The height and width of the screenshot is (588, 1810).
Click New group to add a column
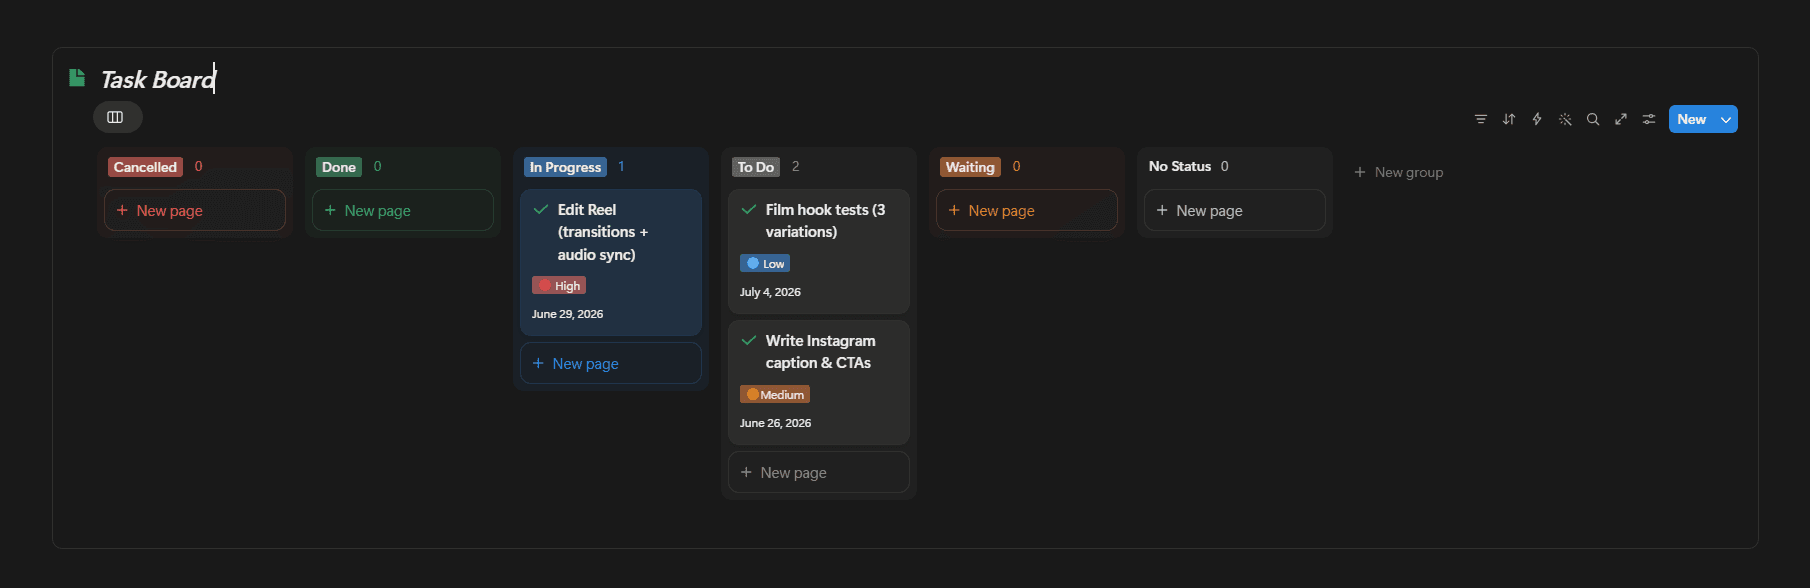click(1399, 172)
